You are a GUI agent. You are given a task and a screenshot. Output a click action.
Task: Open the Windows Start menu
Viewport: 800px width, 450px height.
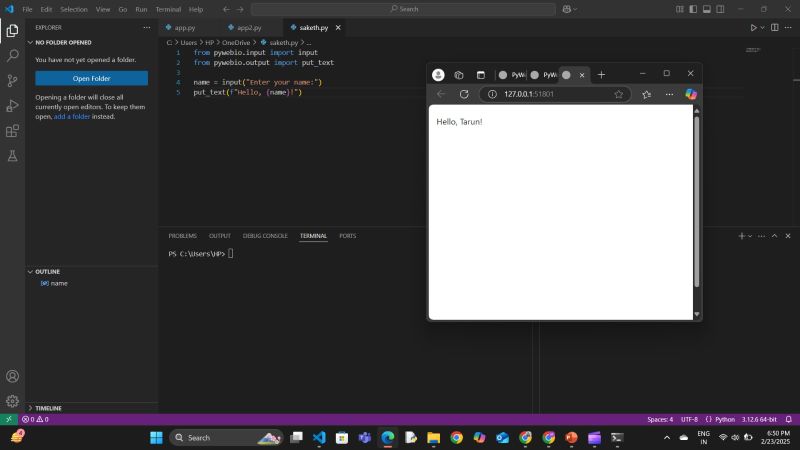click(156, 438)
